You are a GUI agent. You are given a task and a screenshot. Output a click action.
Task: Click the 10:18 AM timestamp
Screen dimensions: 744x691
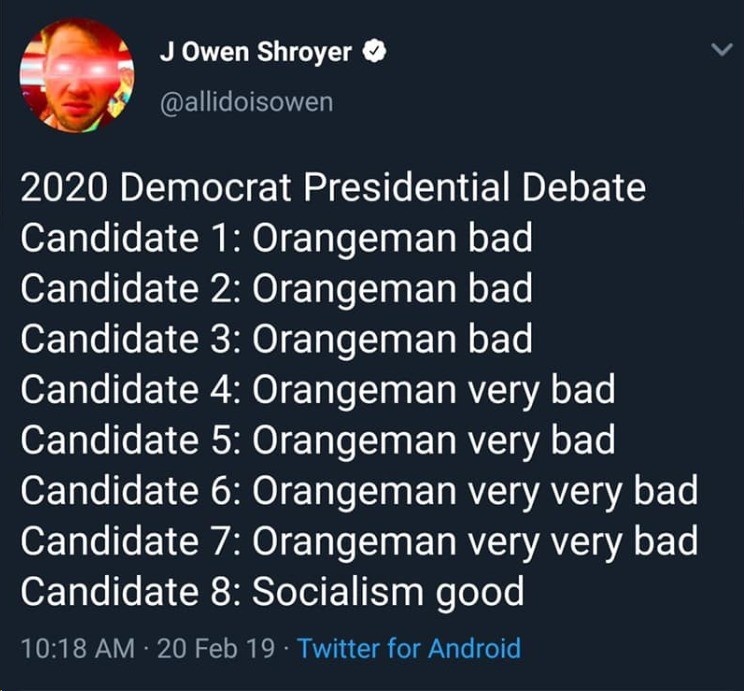point(78,648)
